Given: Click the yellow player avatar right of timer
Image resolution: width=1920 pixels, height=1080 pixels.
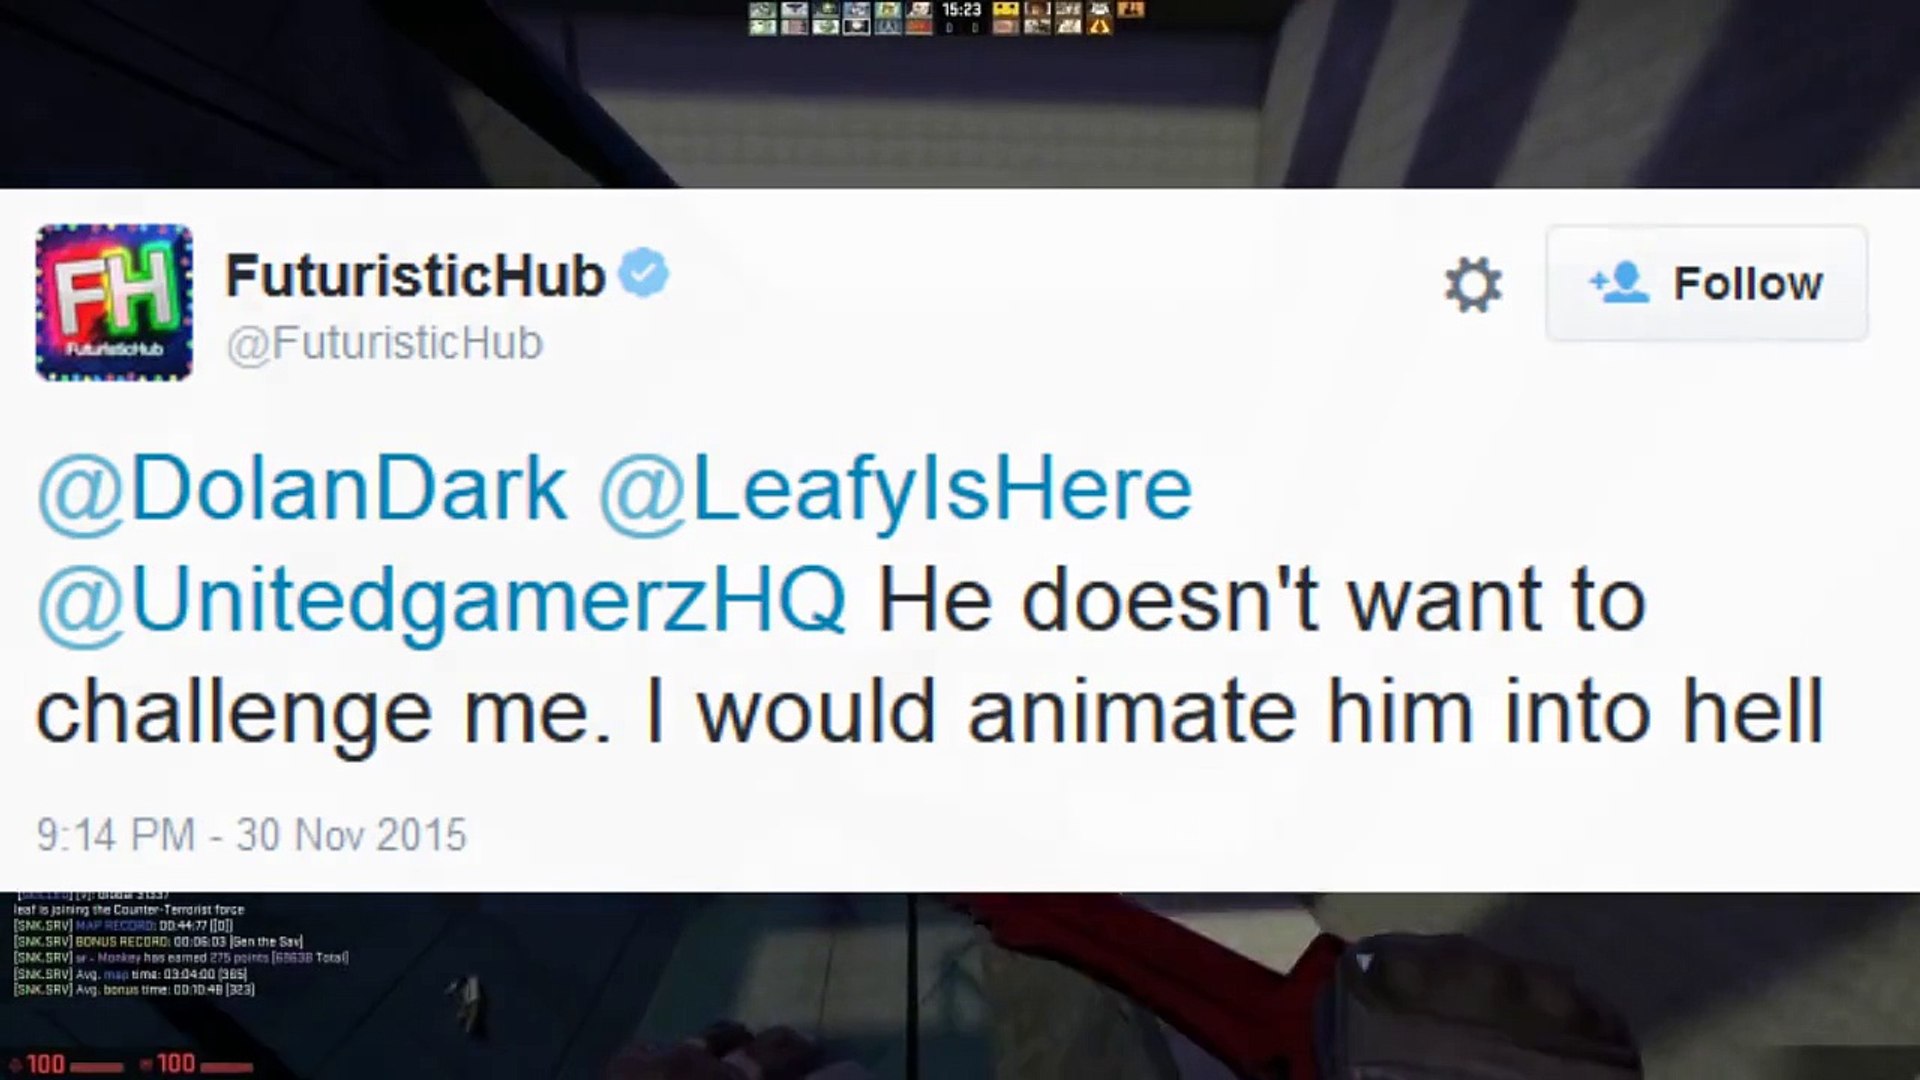Looking at the screenshot, I should (1006, 9).
